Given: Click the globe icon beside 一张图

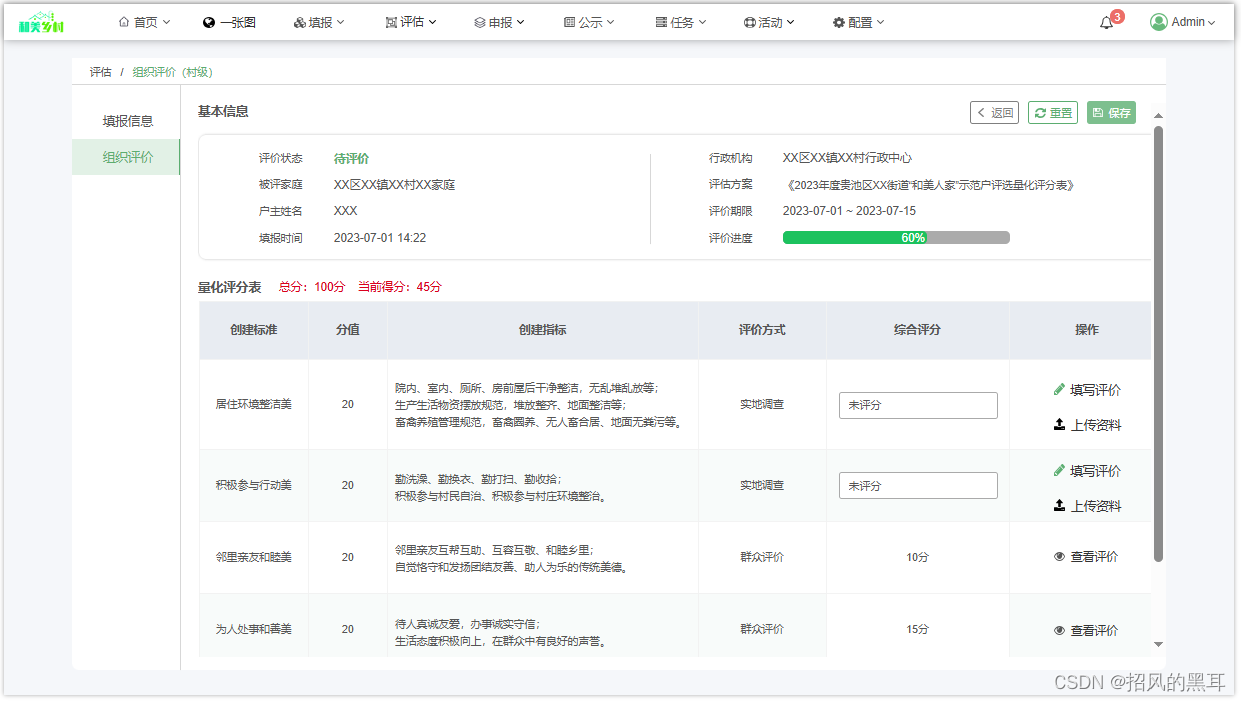Looking at the screenshot, I should point(209,22).
